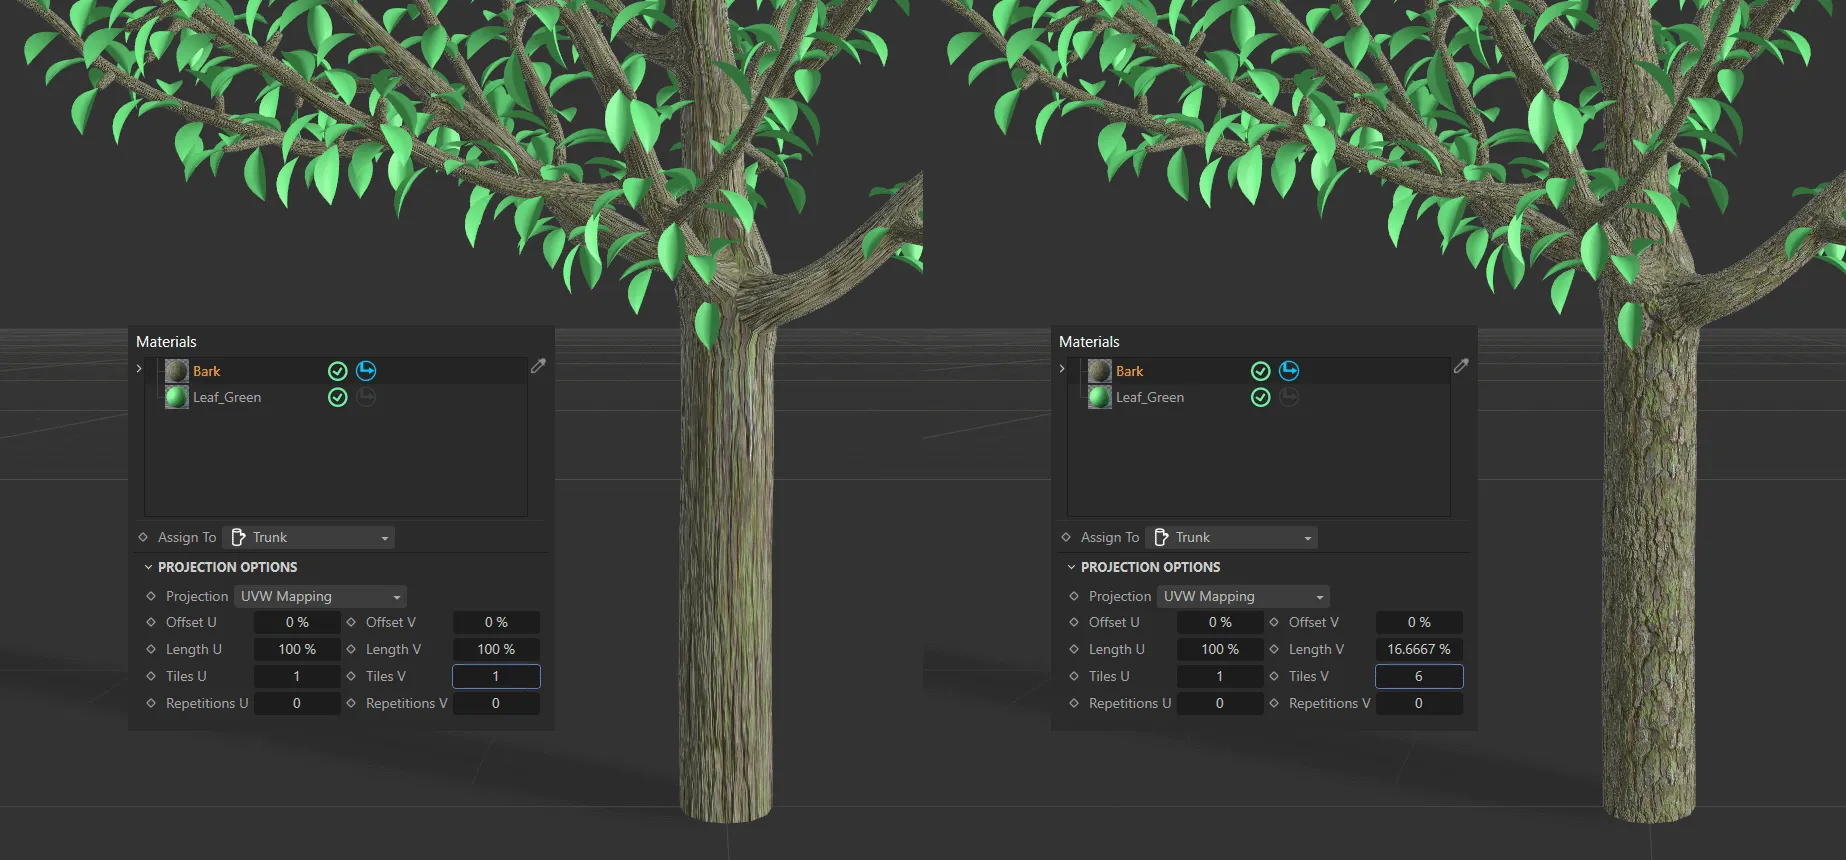Click the Repetitions U field in right panel
This screenshot has width=1846, height=860.
1220,703
